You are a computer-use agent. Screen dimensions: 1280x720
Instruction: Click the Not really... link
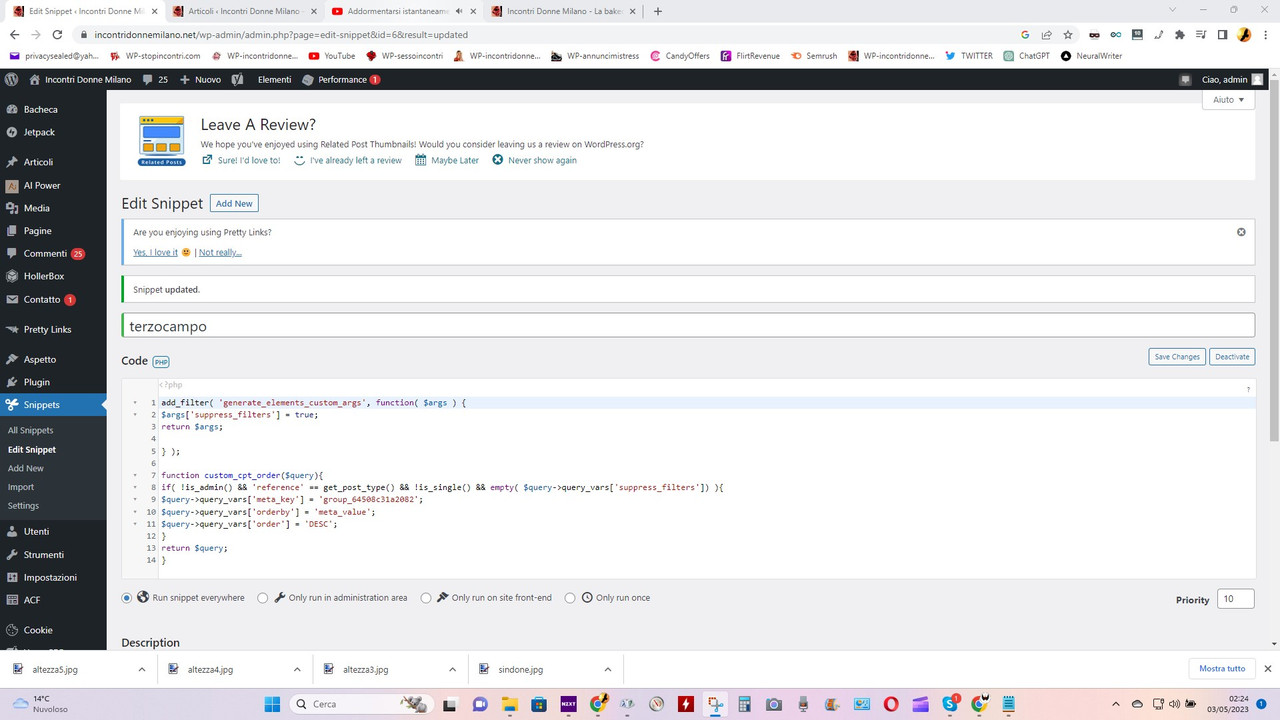click(220, 252)
